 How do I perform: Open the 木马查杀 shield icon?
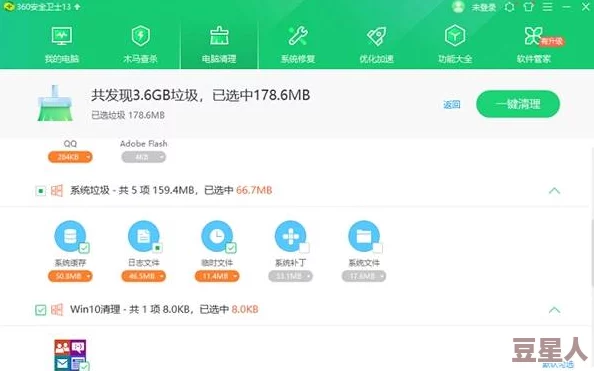click(x=141, y=36)
